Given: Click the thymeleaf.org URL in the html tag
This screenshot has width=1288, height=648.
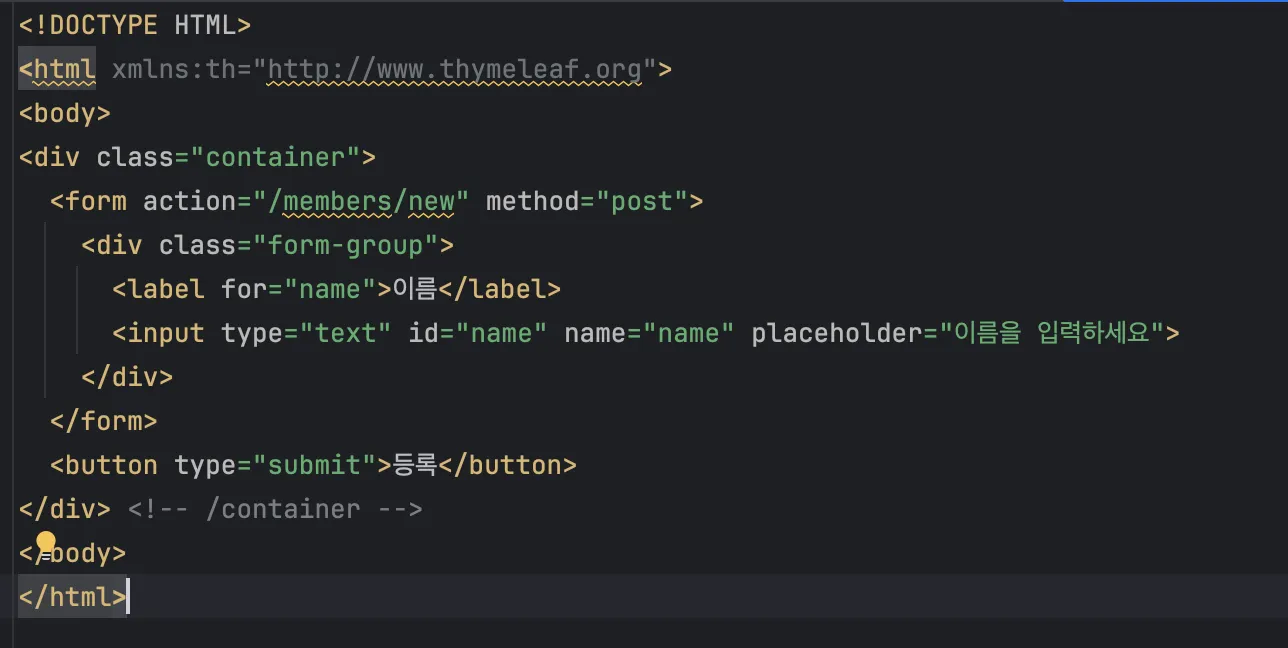Looking at the screenshot, I should click(455, 69).
